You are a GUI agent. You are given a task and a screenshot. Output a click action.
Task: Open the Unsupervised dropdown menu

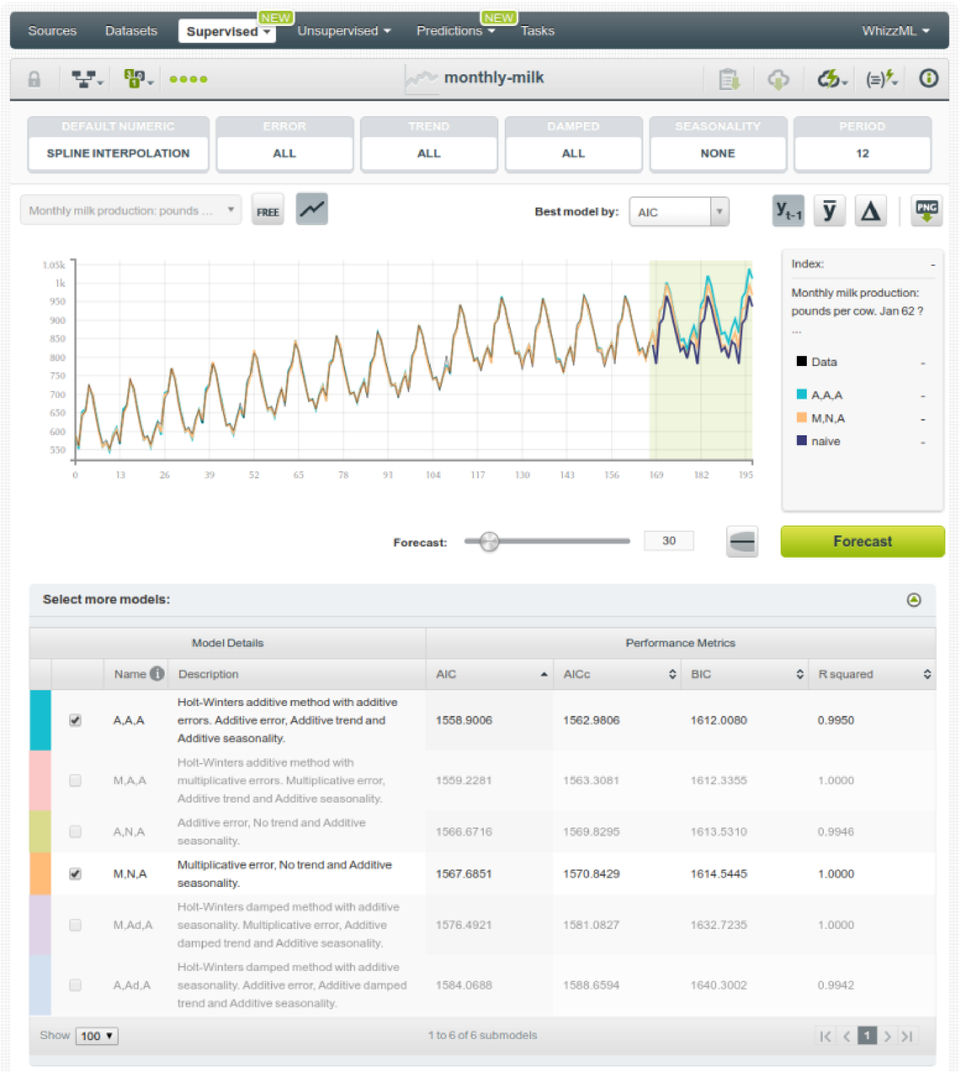tap(343, 31)
